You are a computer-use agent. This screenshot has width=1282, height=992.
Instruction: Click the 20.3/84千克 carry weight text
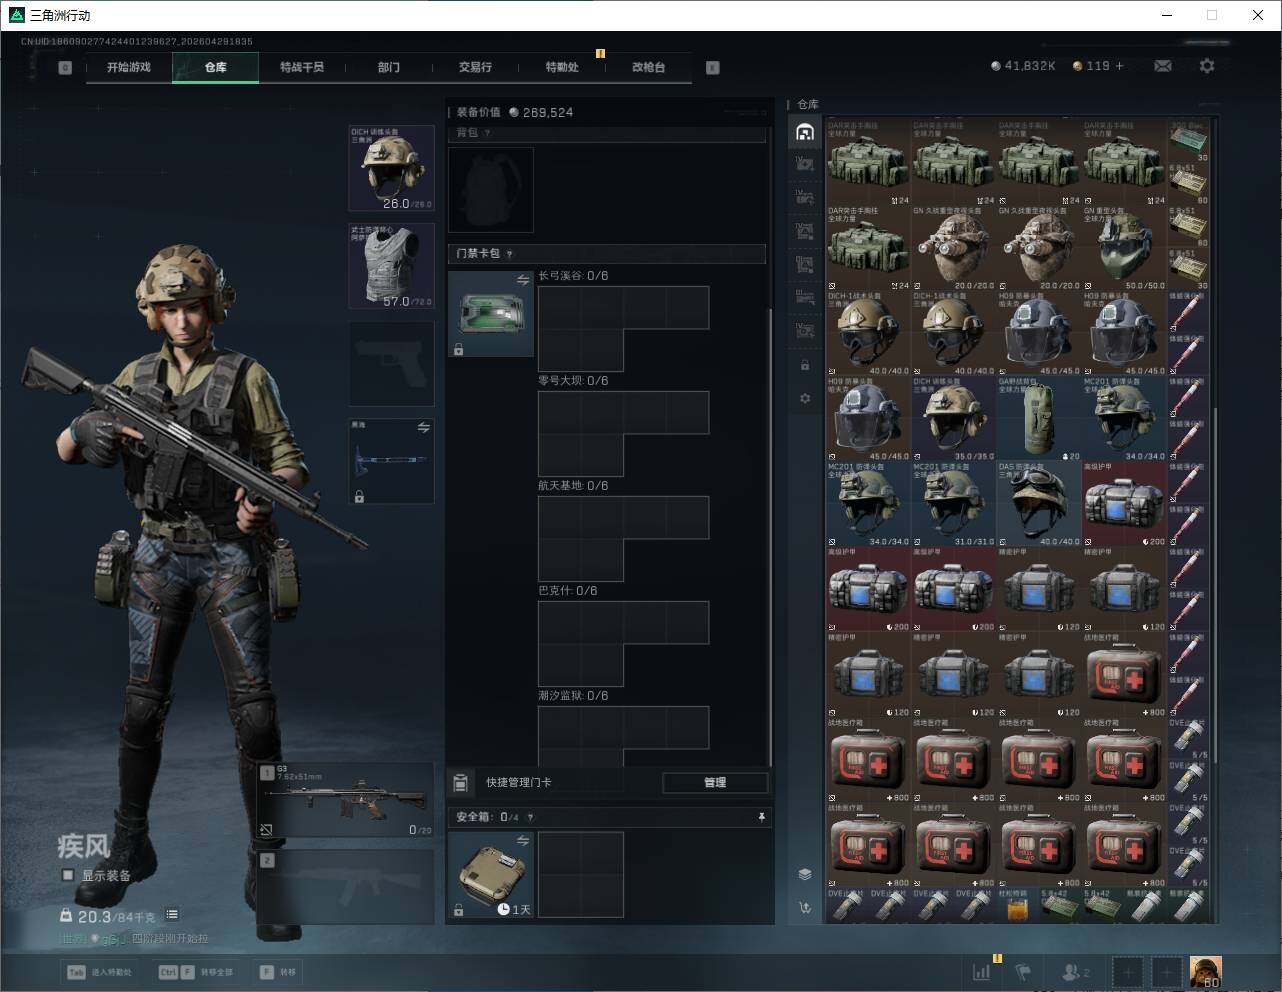coord(116,916)
